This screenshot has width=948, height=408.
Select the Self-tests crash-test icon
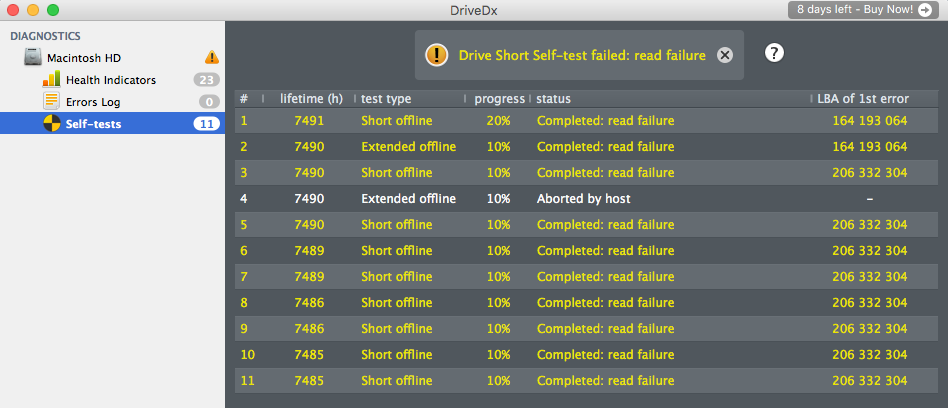pyautogui.click(x=52, y=124)
